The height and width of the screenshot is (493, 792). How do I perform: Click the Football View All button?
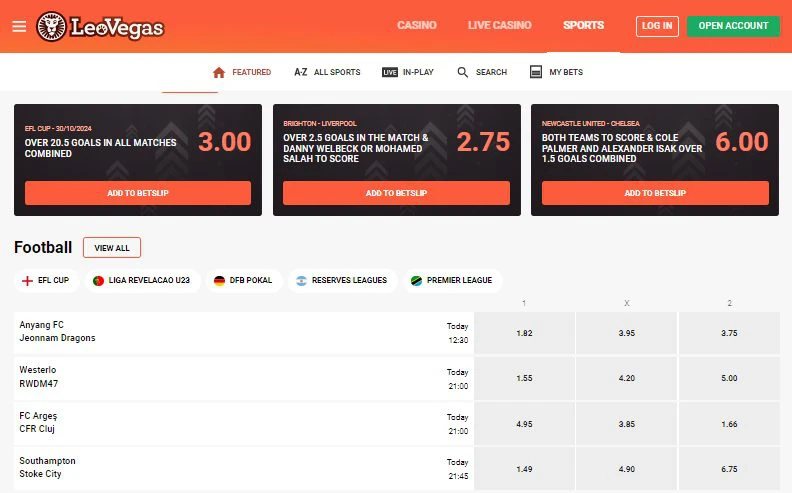pyautogui.click(x=112, y=248)
